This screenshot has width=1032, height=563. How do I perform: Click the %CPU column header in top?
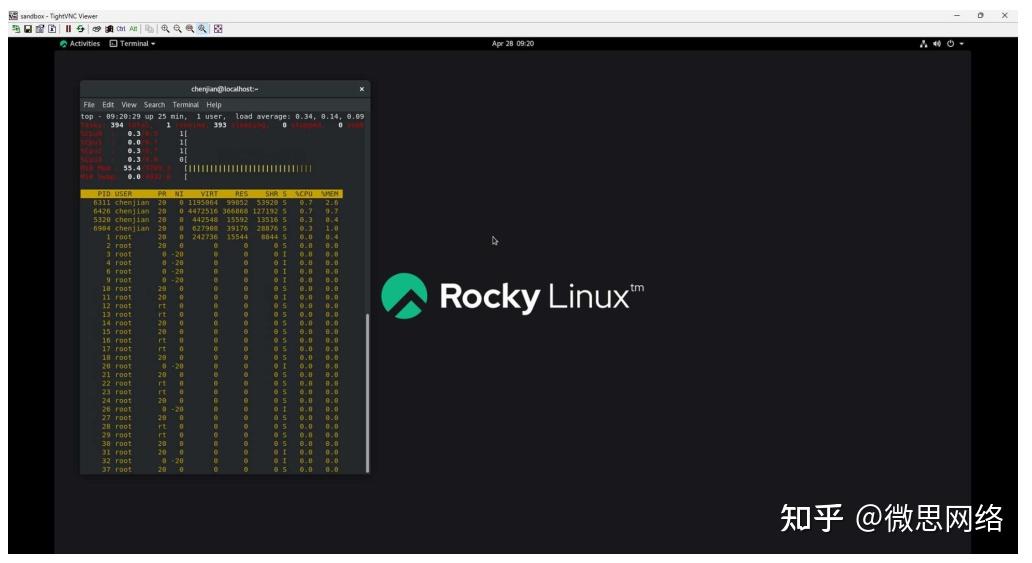304,194
